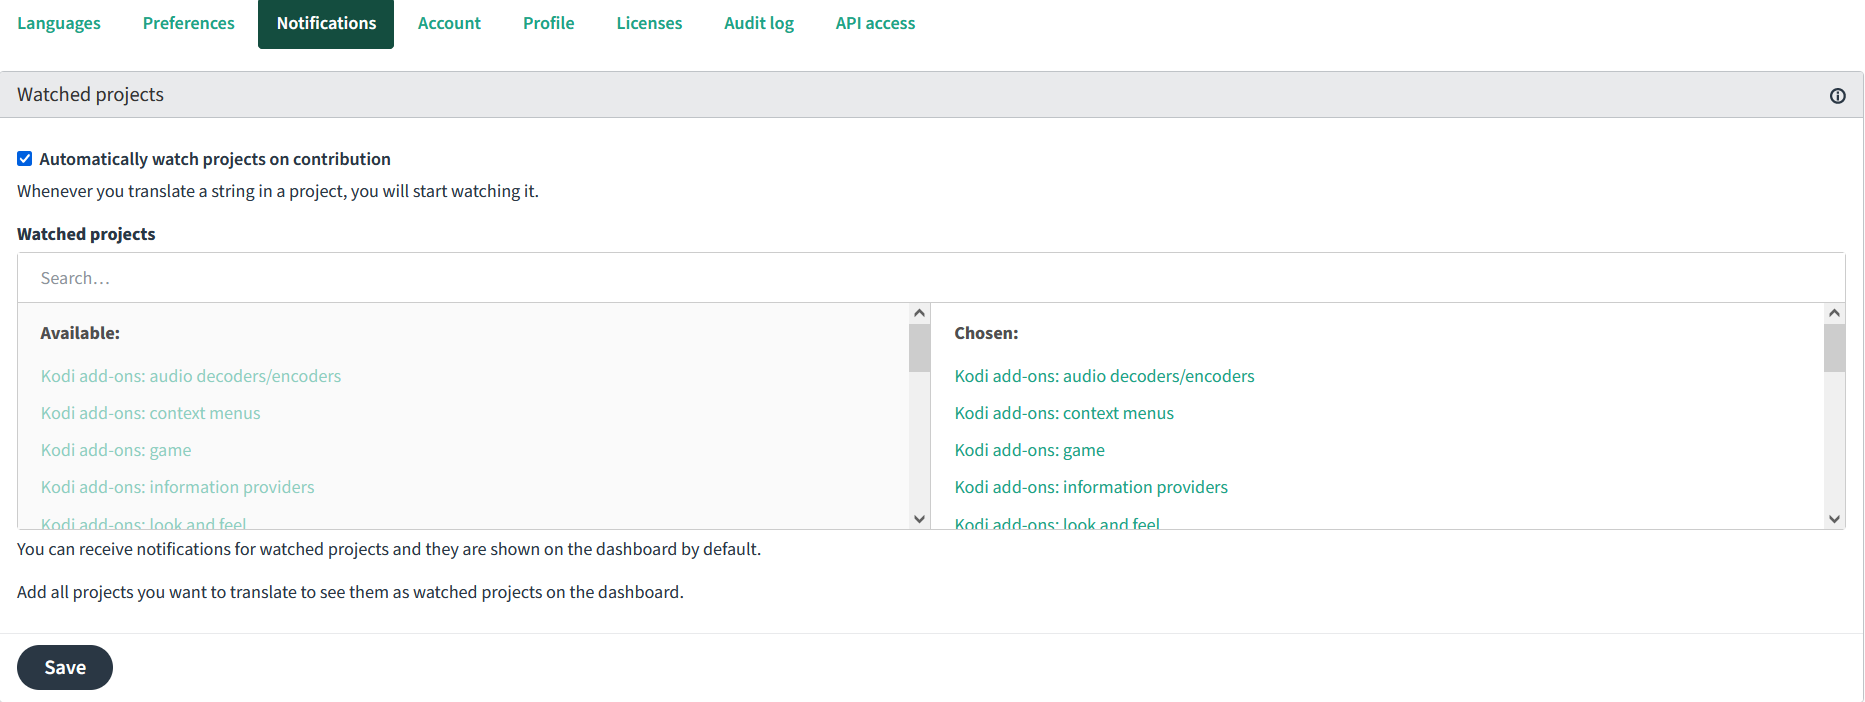This screenshot has height=702, width=1865.
Task: Click the Available list scroll up arrow
Action: 919,313
